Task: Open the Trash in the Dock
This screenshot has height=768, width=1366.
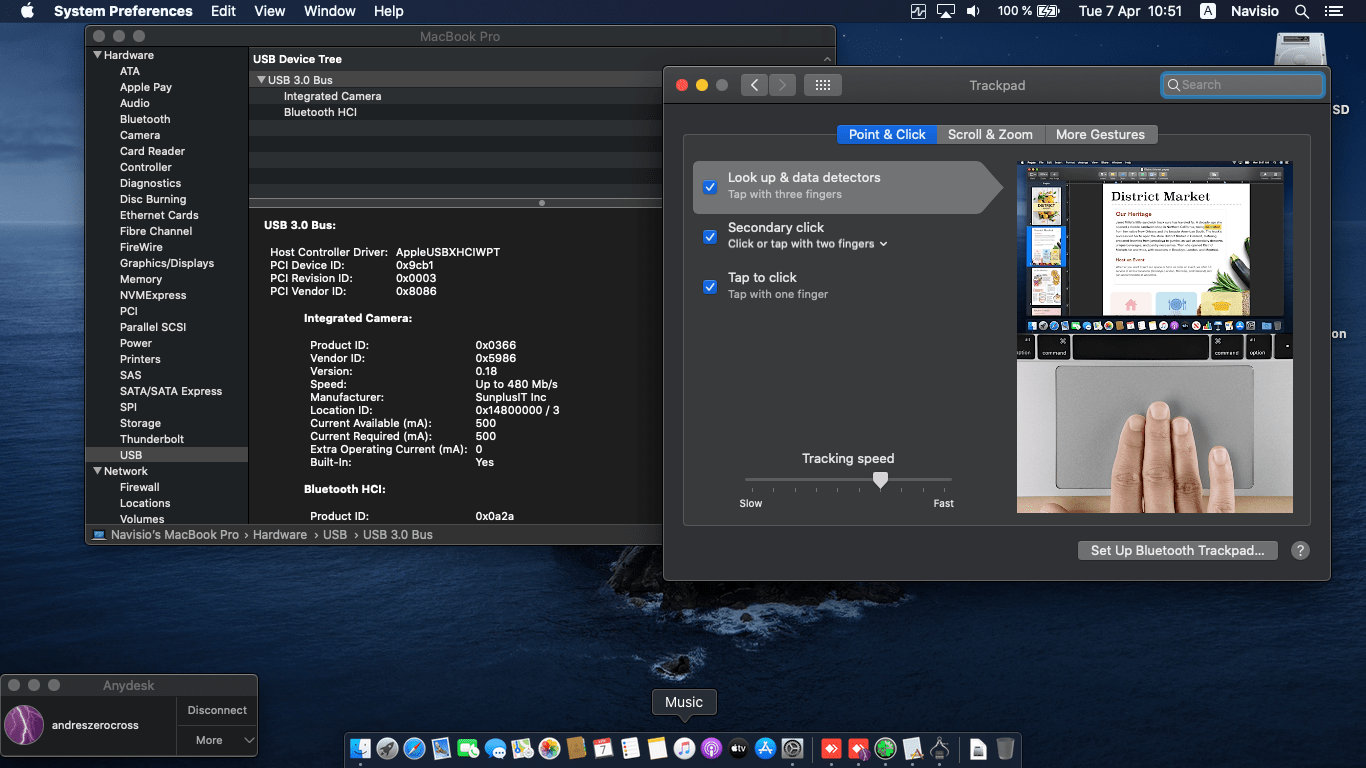Action: tap(1006, 748)
